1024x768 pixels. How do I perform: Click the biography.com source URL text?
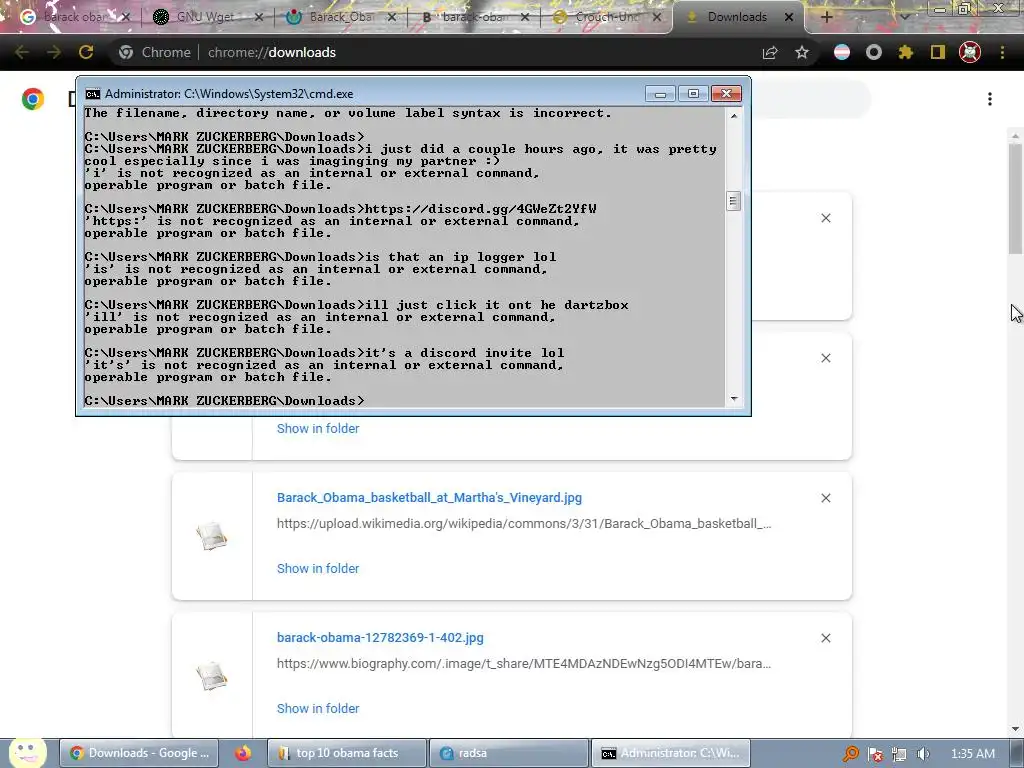(x=524, y=664)
